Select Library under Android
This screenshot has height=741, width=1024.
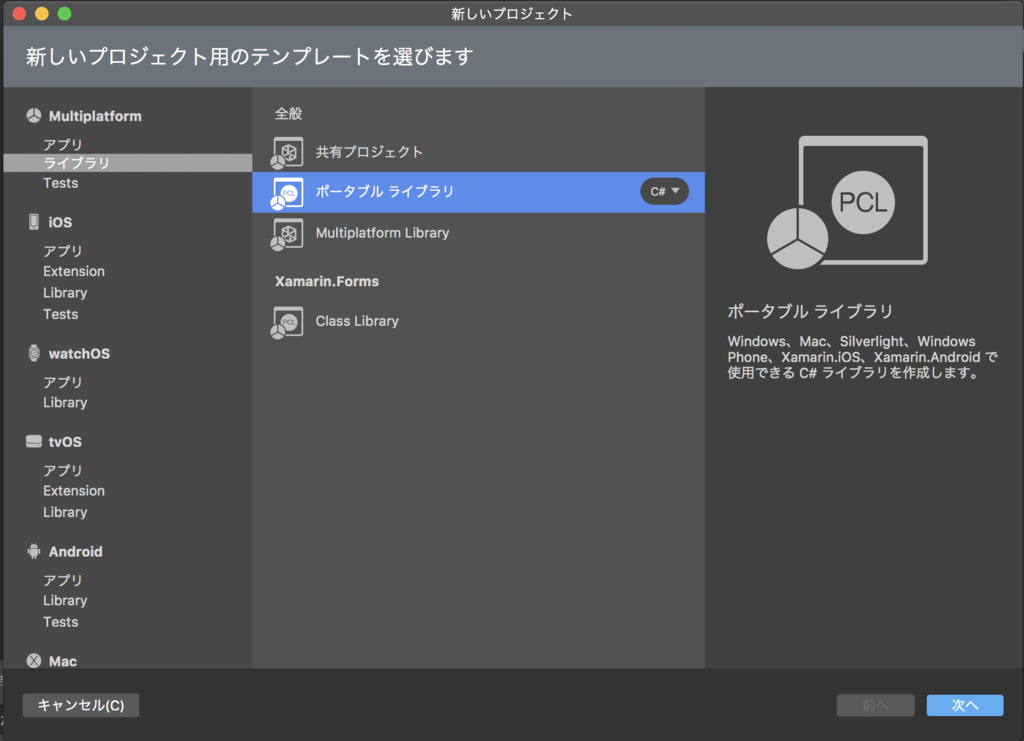[65, 600]
